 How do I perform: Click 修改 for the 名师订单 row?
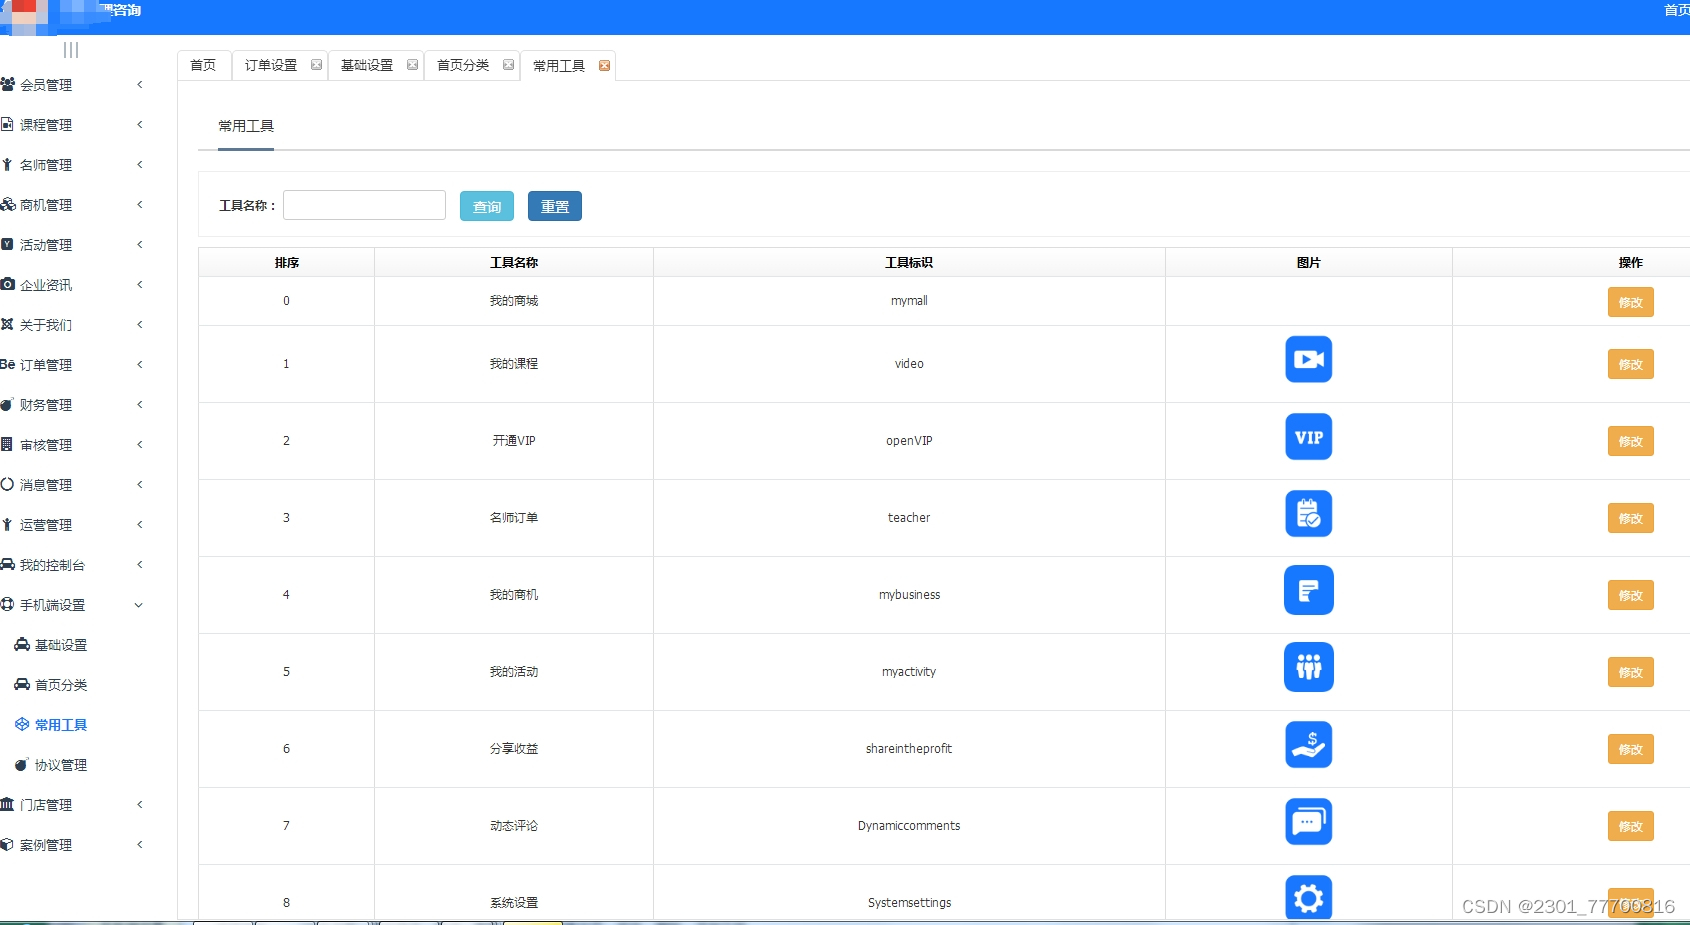pos(1630,518)
